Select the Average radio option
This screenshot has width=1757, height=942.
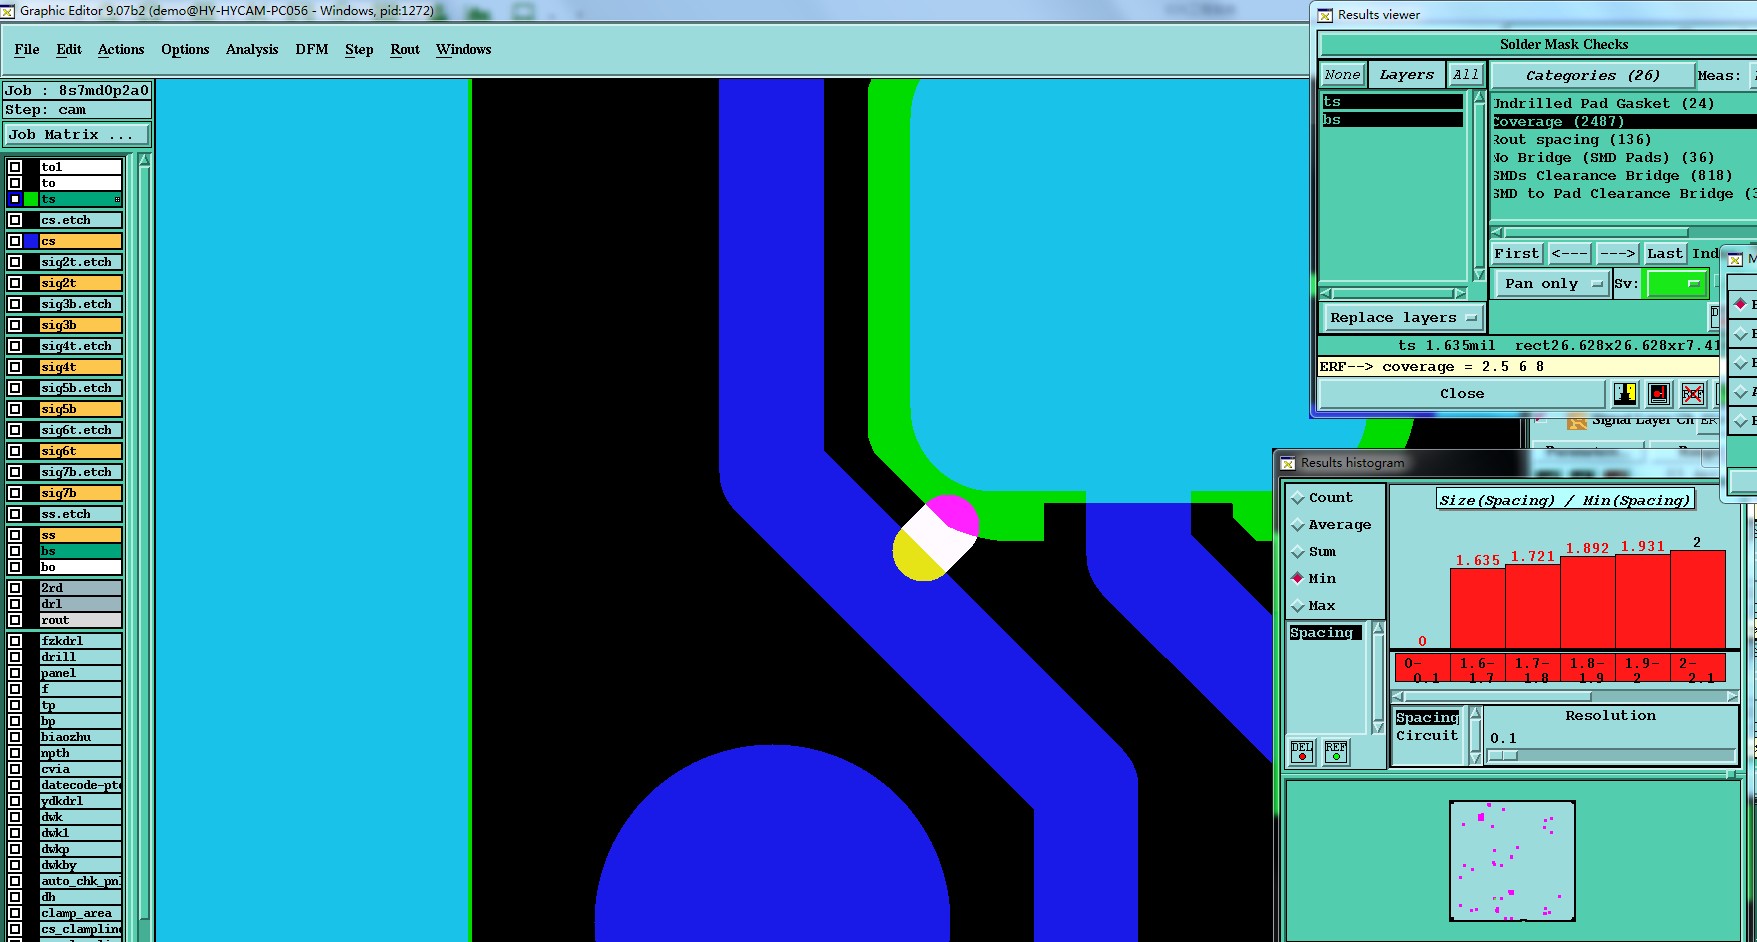tap(1298, 525)
